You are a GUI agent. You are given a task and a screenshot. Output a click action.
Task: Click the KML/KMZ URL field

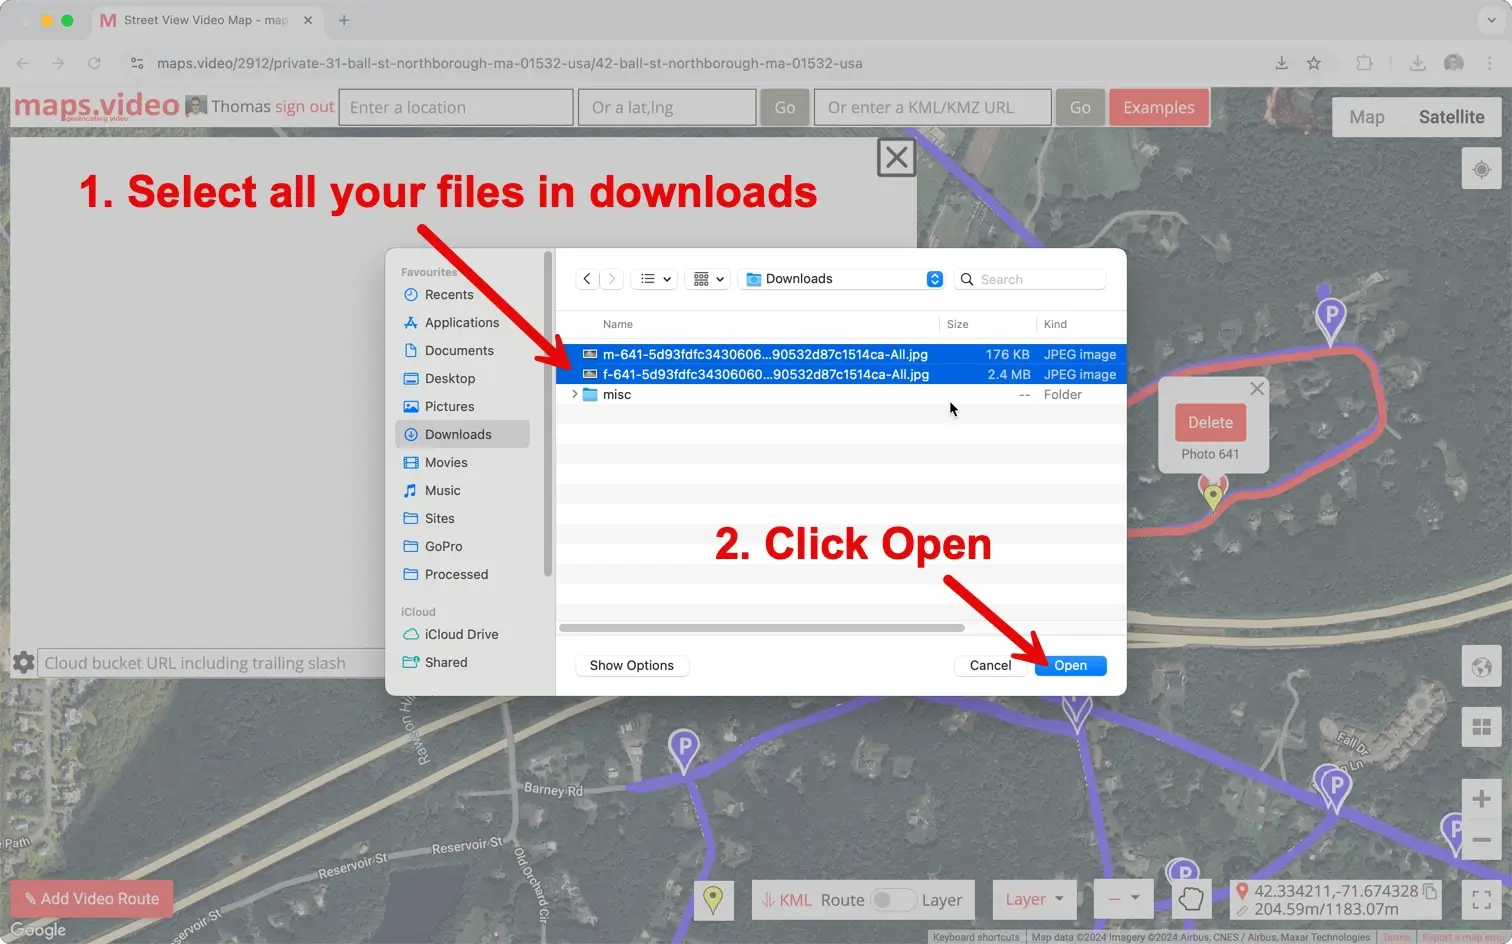(933, 107)
